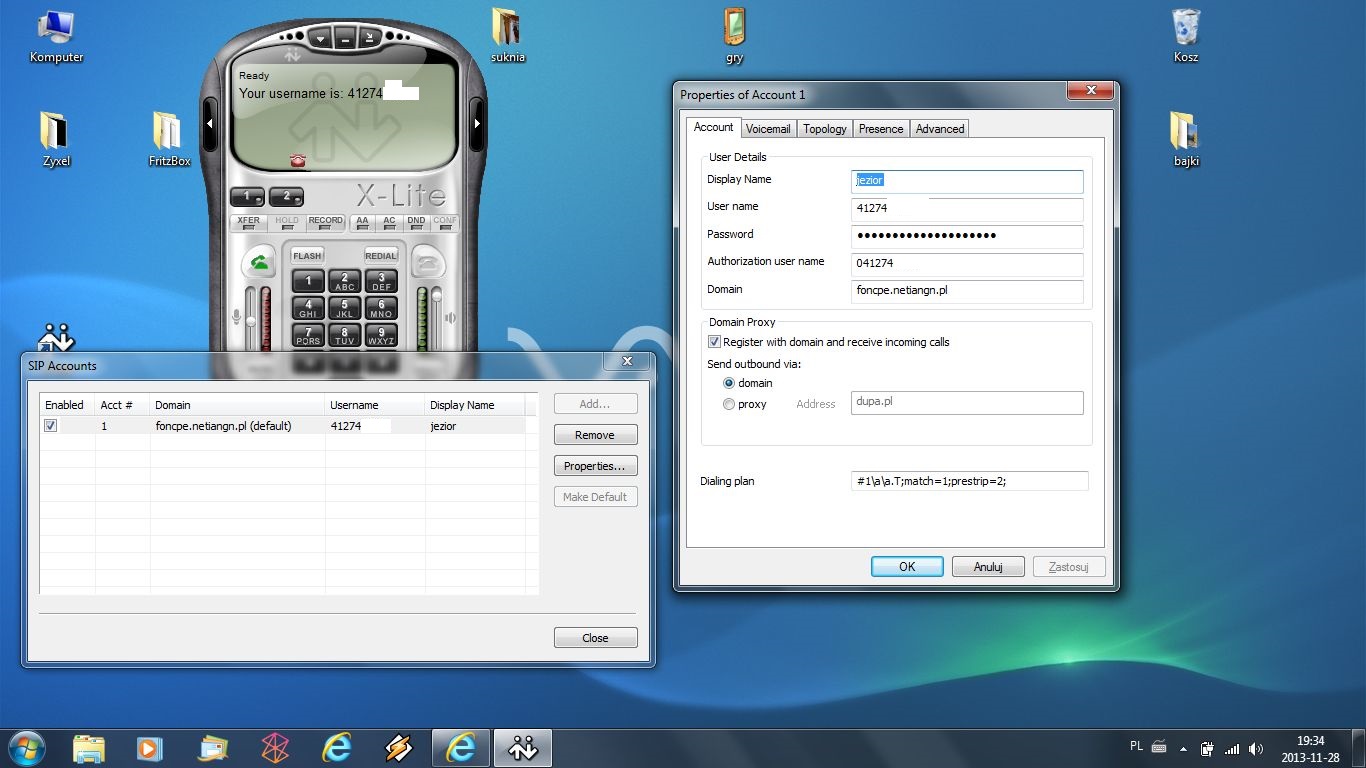The height and width of the screenshot is (768, 1366).
Task: Click the red missed-call phone icon on display
Action: click(x=297, y=160)
